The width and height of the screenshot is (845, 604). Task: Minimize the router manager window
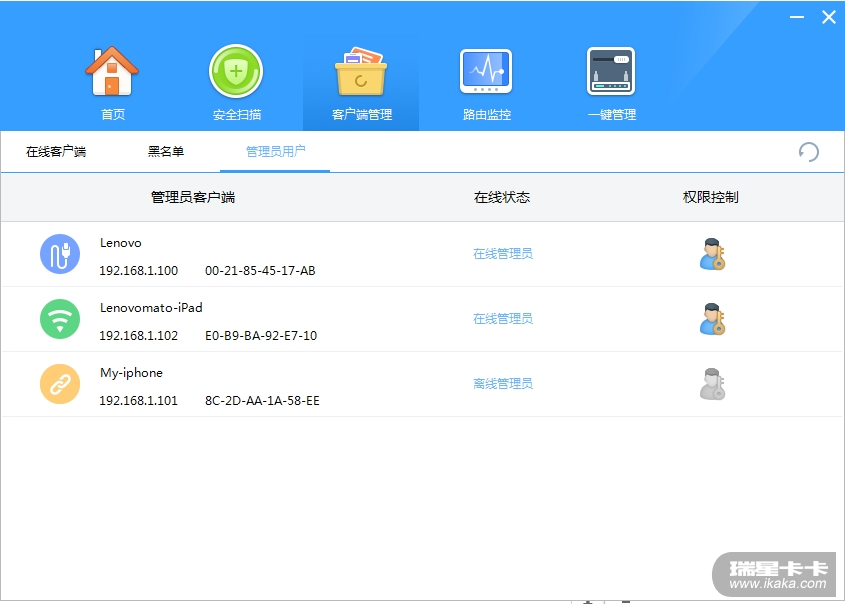click(797, 17)
